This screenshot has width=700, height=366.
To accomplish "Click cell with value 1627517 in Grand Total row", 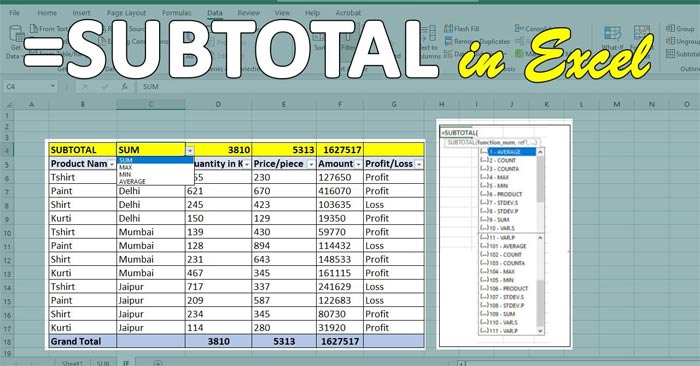I will coord(340,342).
